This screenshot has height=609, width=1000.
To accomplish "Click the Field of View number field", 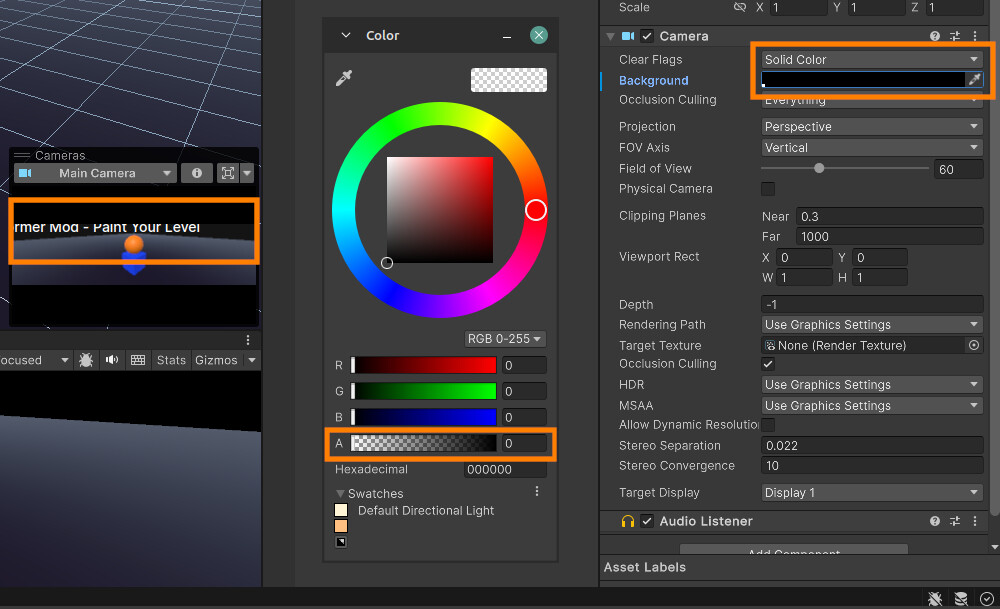I will [x=959, y=169].
